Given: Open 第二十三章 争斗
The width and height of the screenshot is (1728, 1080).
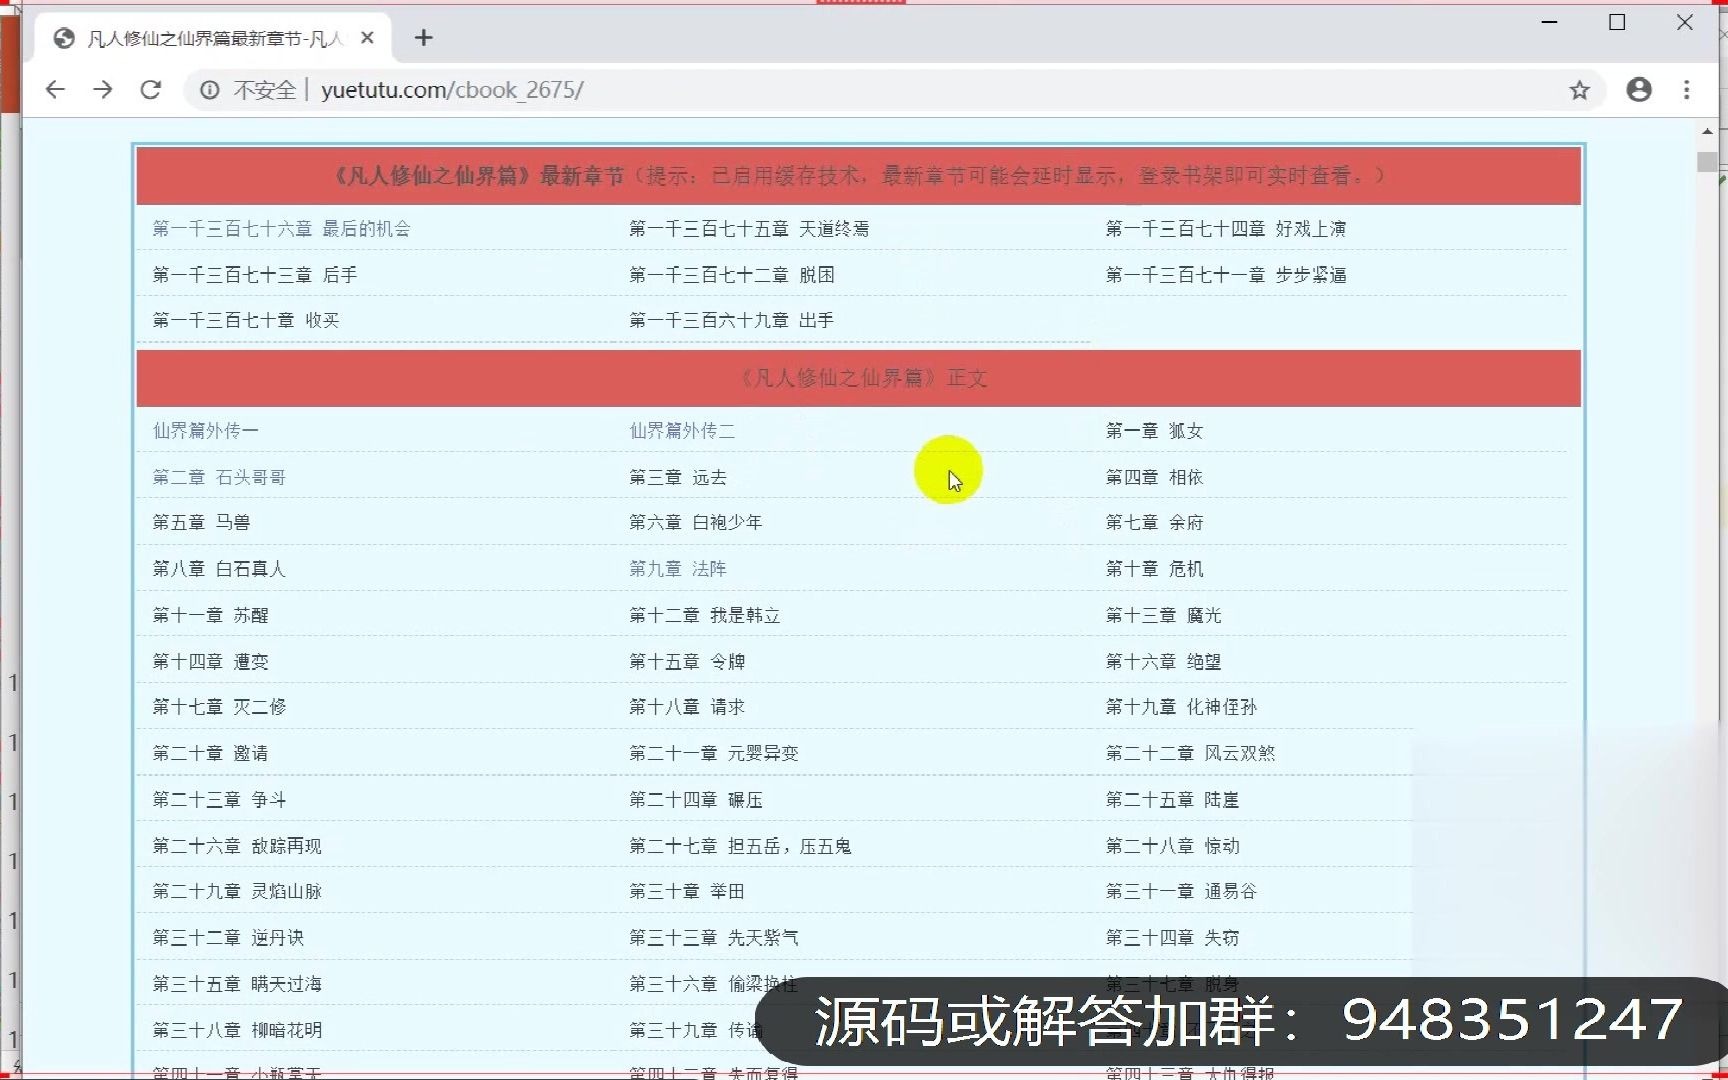Looking at the screenshot, I should click(219, 800).
